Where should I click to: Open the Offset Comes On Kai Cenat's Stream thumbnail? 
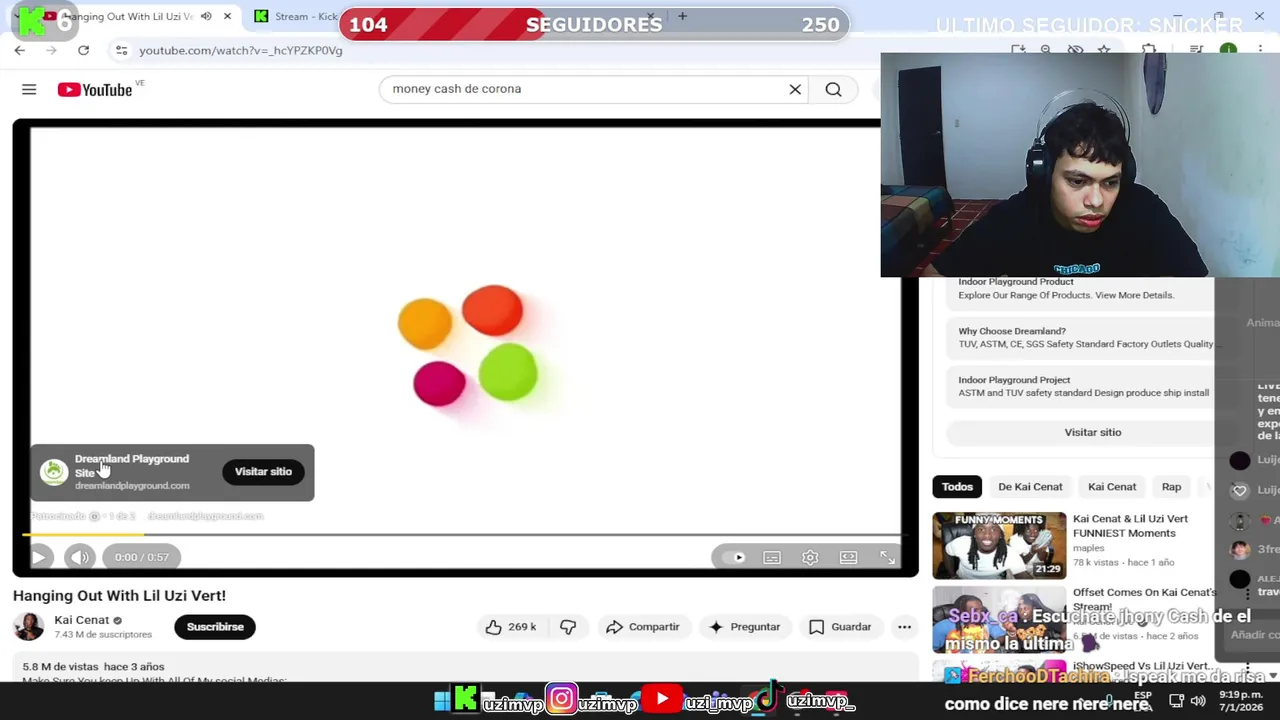click(999, 620)
